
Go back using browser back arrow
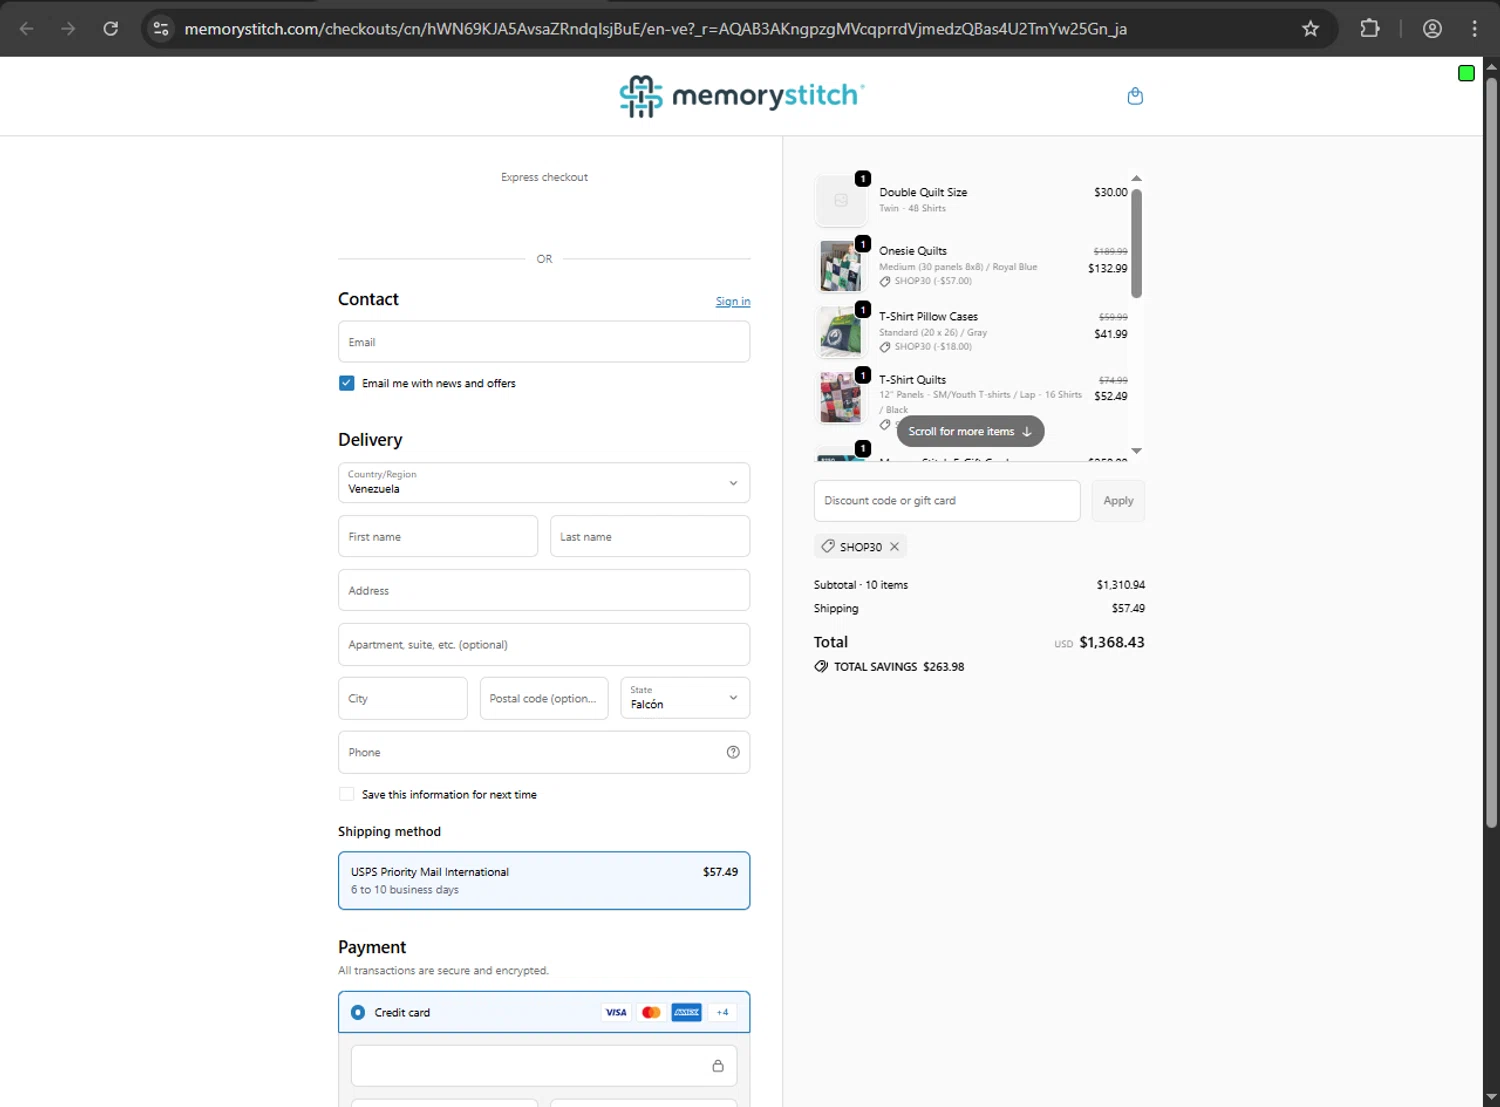(27, 28)
